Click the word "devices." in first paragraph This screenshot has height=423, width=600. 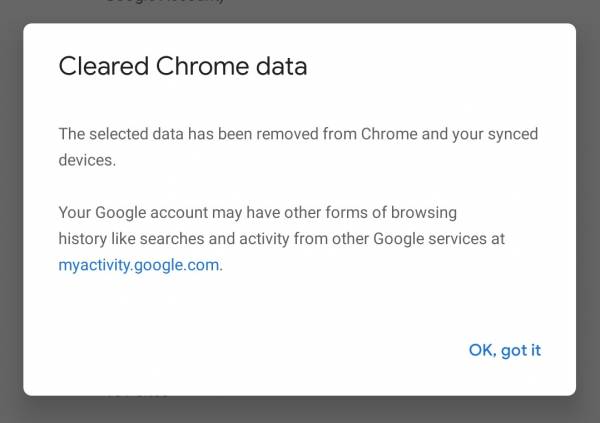tap(88, 160)
